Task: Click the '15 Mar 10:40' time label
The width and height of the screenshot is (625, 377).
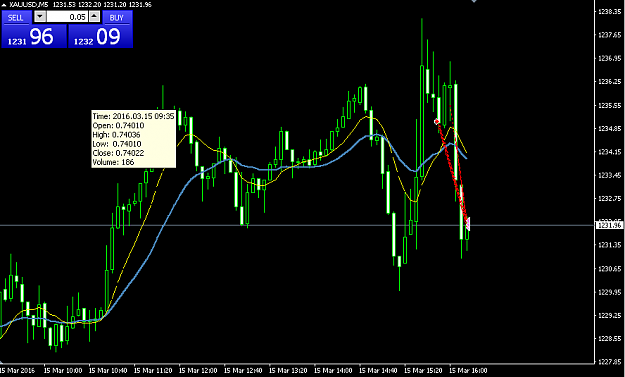Action: point(108,371)
